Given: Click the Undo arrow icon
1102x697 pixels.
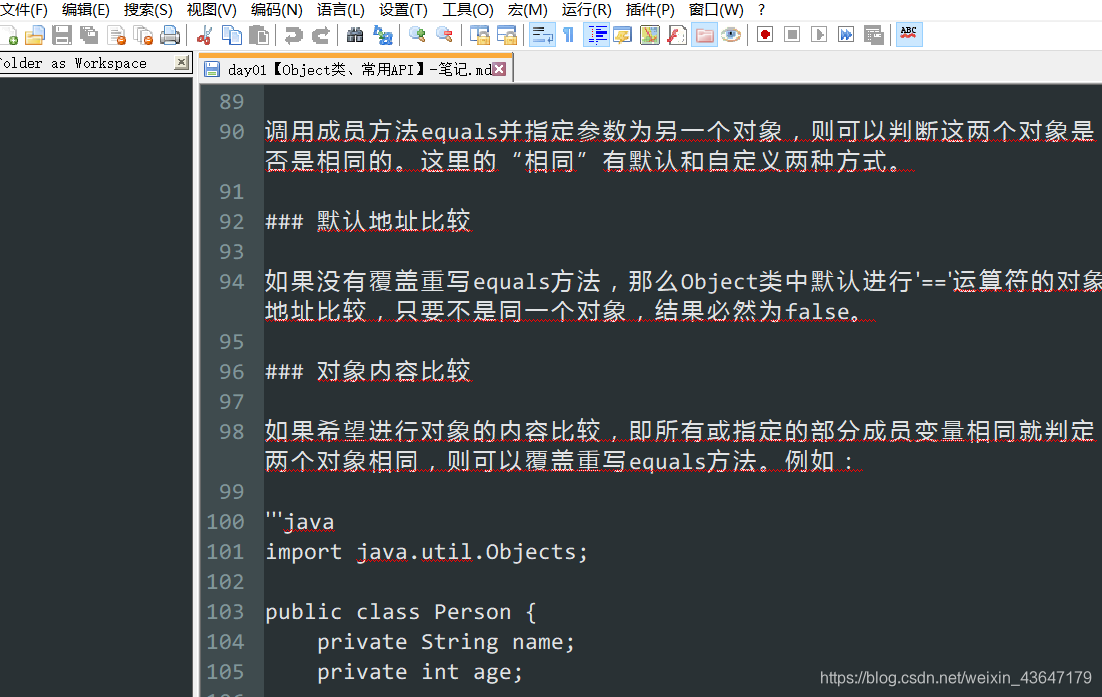Looking at the screenshot, I should (294, 34).
